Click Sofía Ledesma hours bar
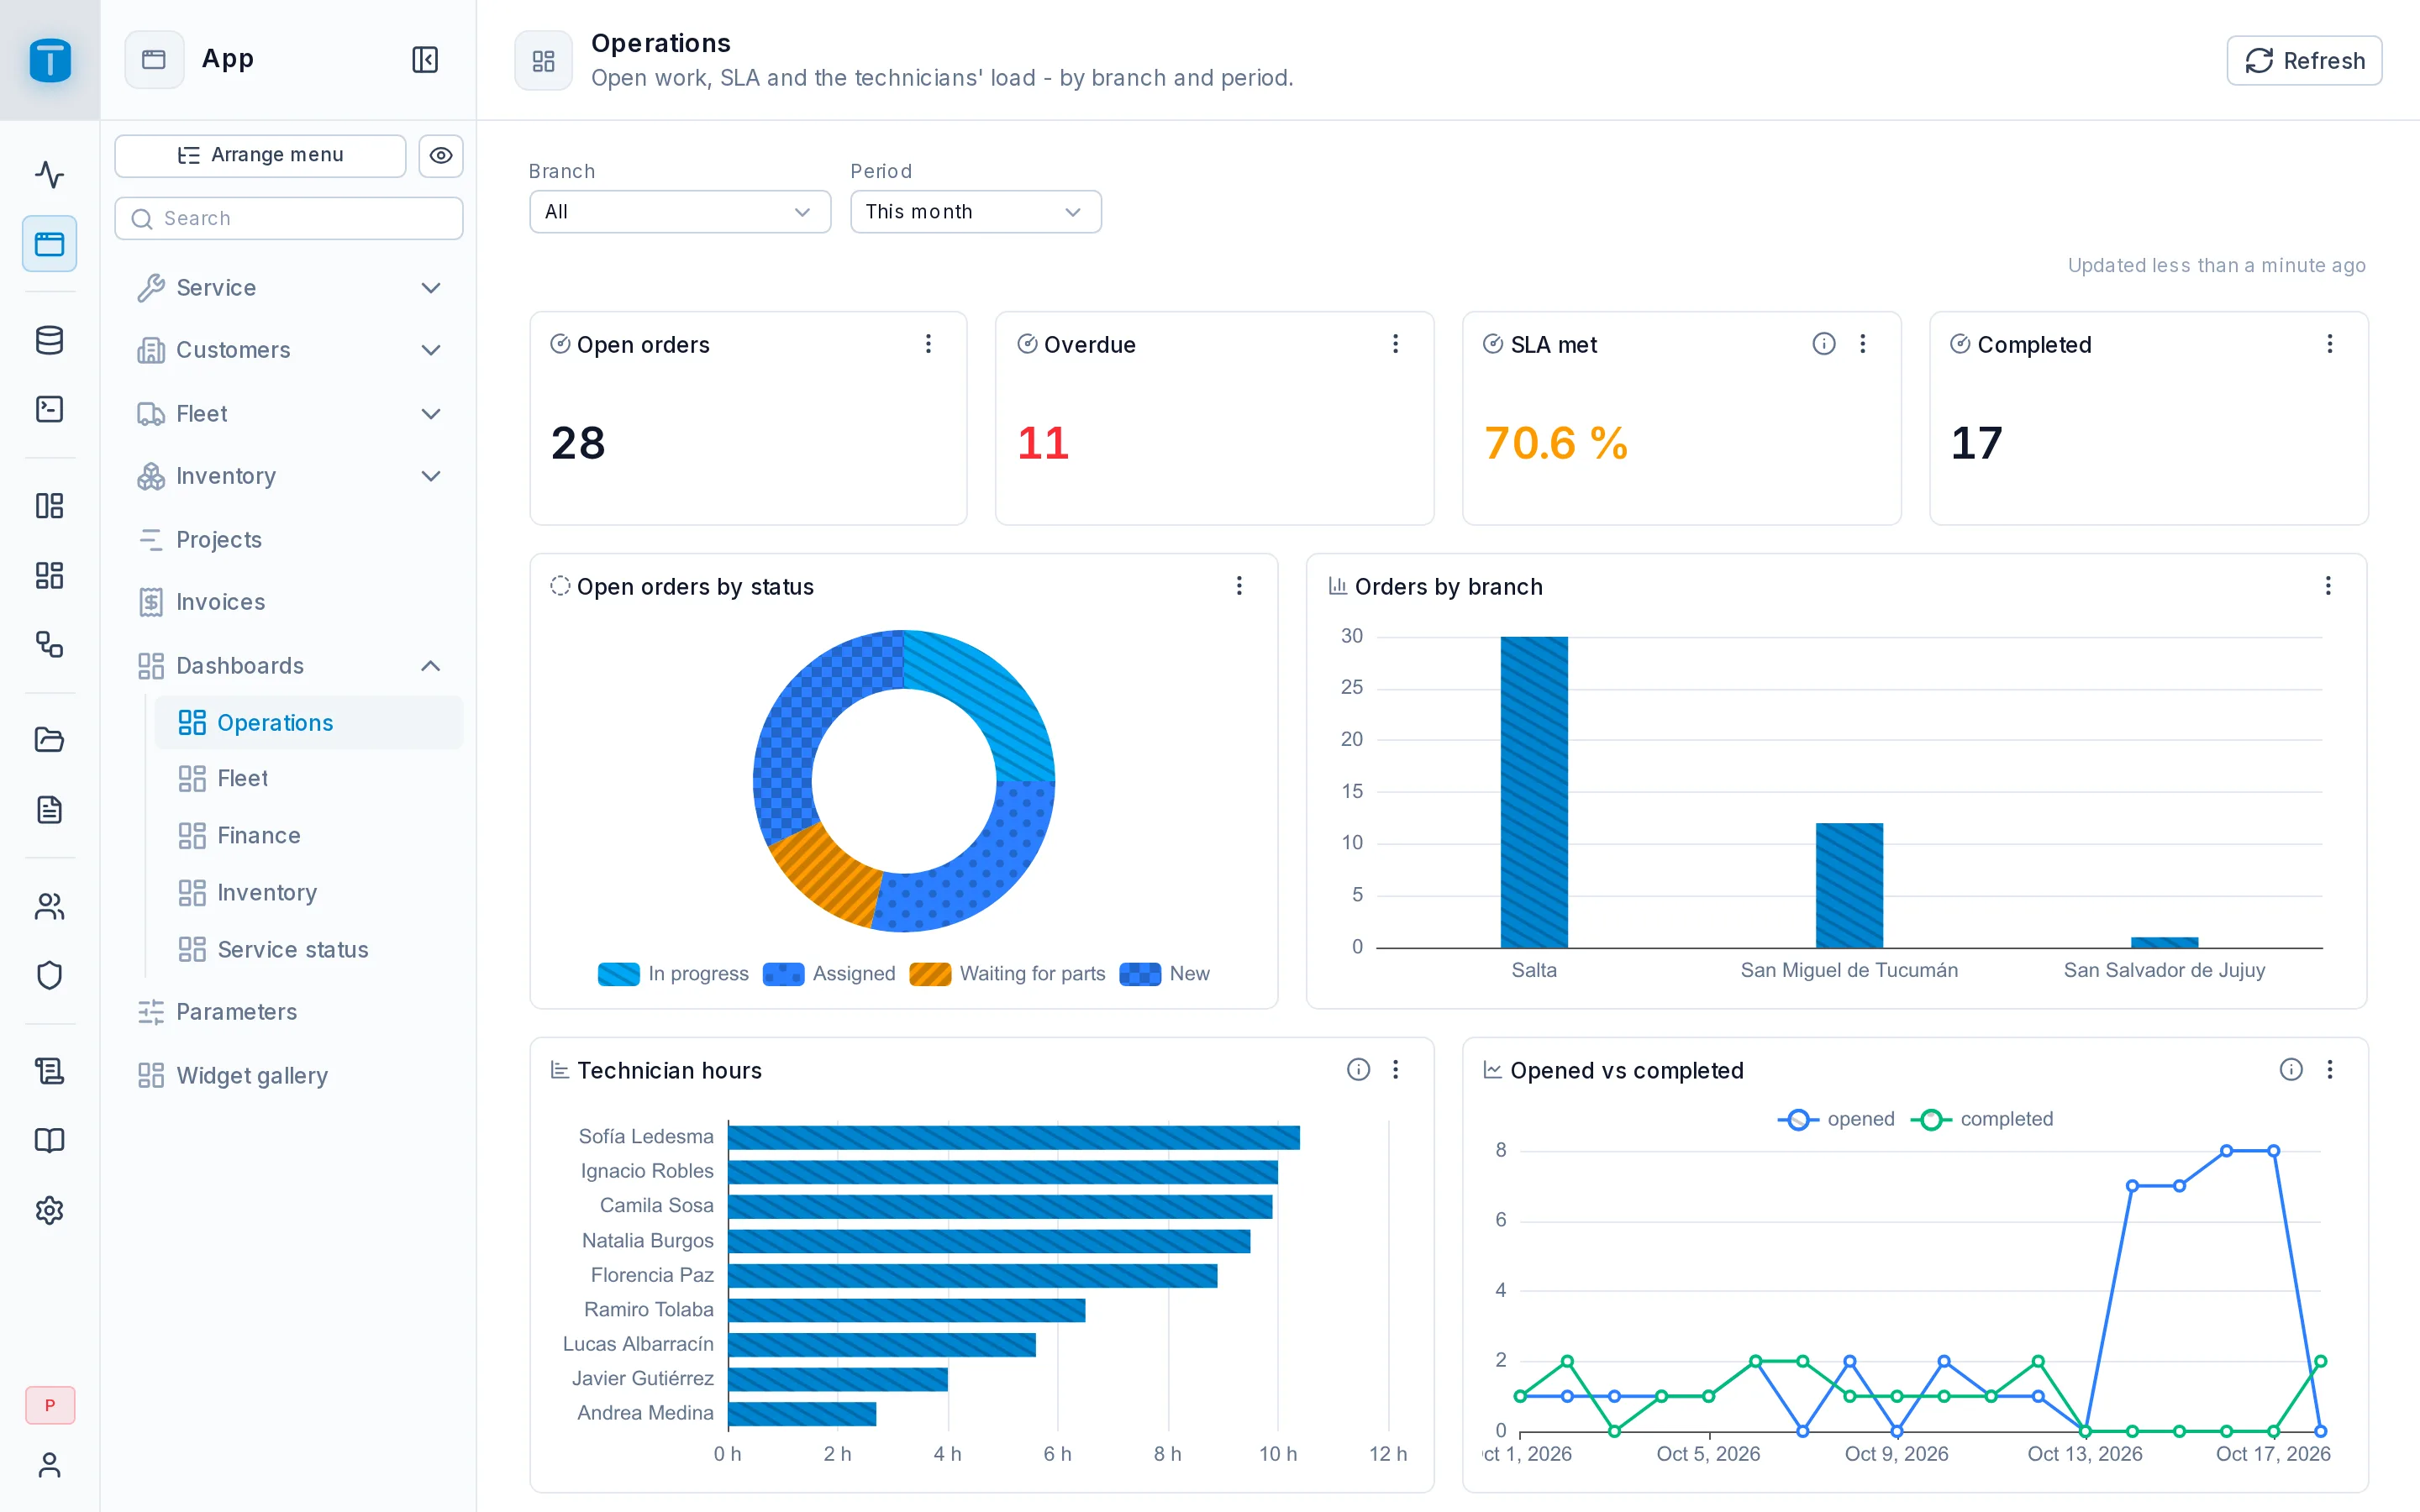Screen dimensions: 2420x1512 pyautogui.click(x=1014, y=1137)
